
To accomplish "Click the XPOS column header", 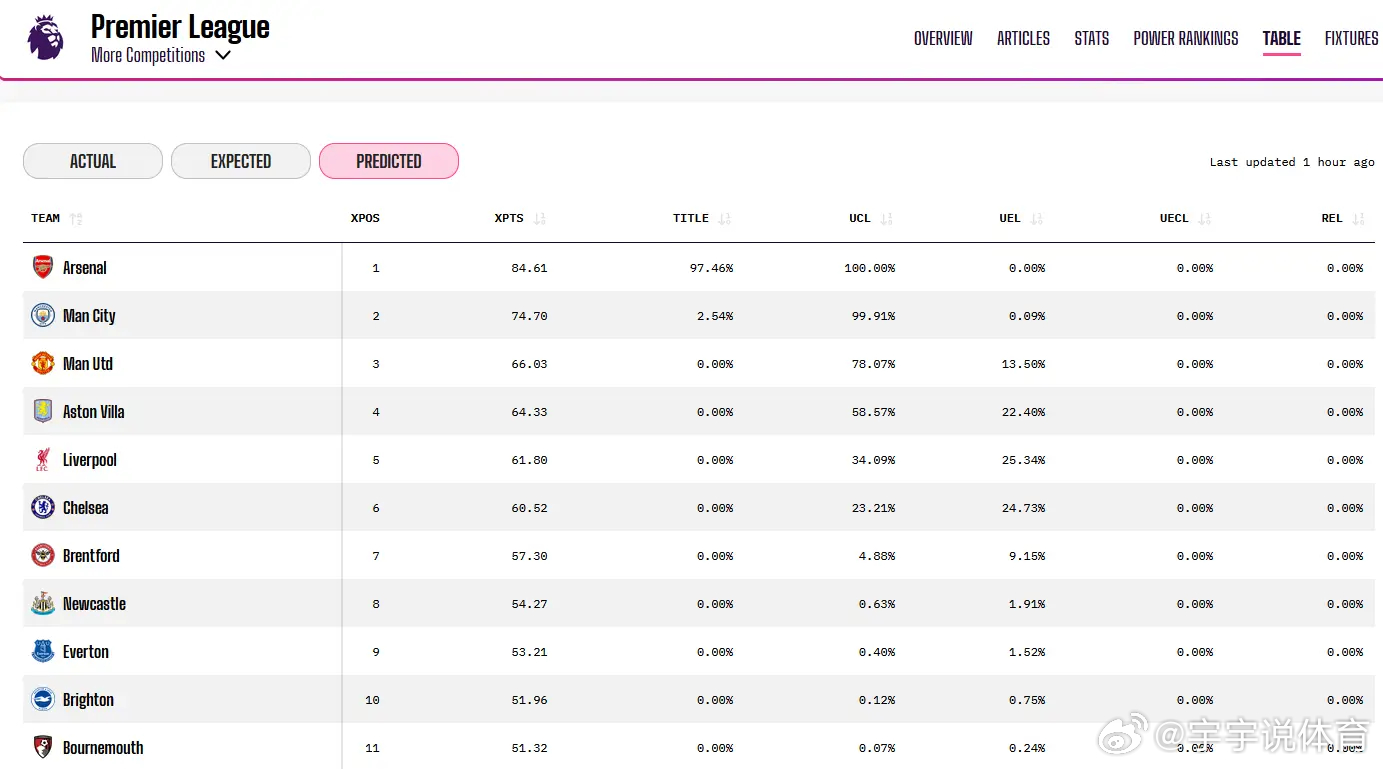I will (x=365, y=218).
